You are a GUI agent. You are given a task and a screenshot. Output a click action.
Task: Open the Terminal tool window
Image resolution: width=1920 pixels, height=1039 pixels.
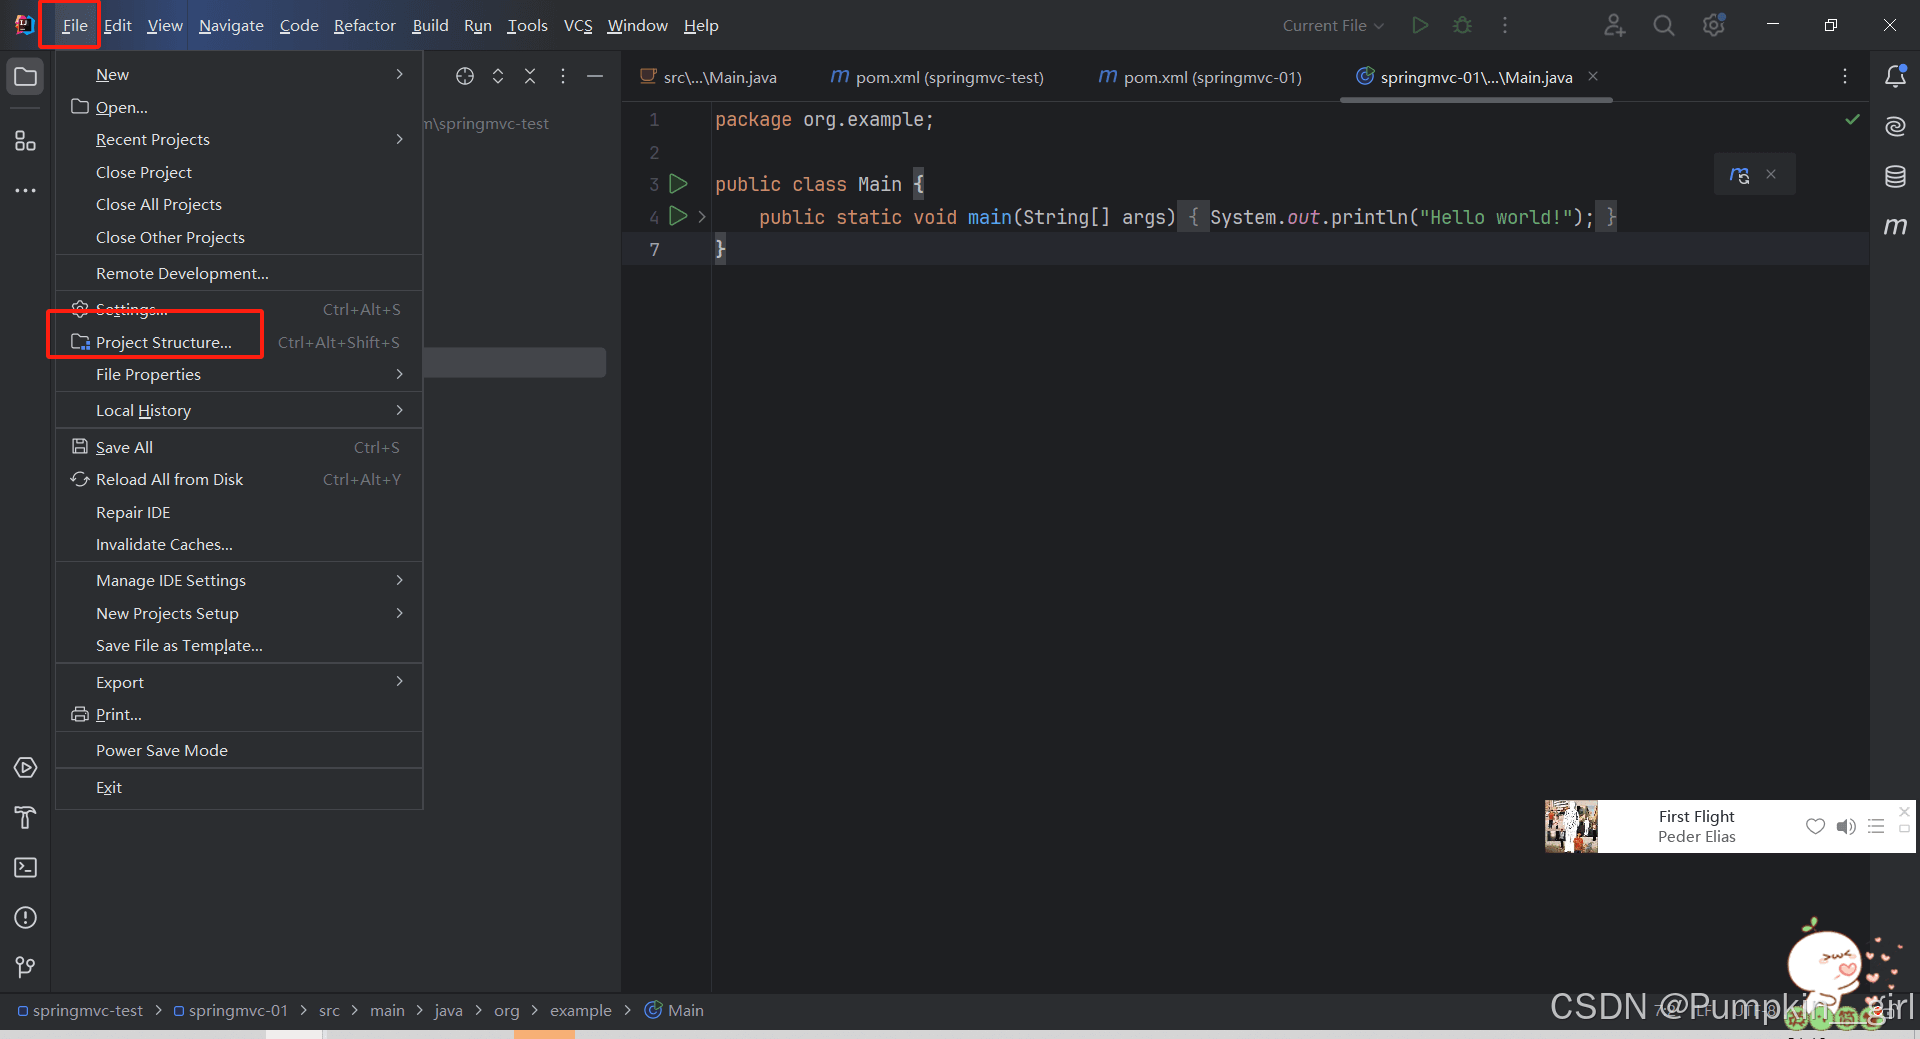pos(26,867)
